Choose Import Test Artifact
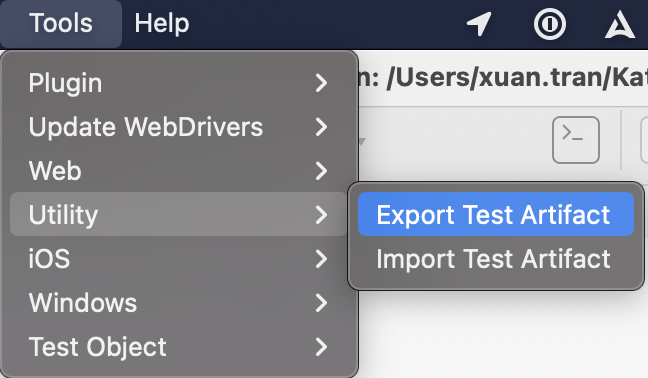648x378 pixels. 496,259
